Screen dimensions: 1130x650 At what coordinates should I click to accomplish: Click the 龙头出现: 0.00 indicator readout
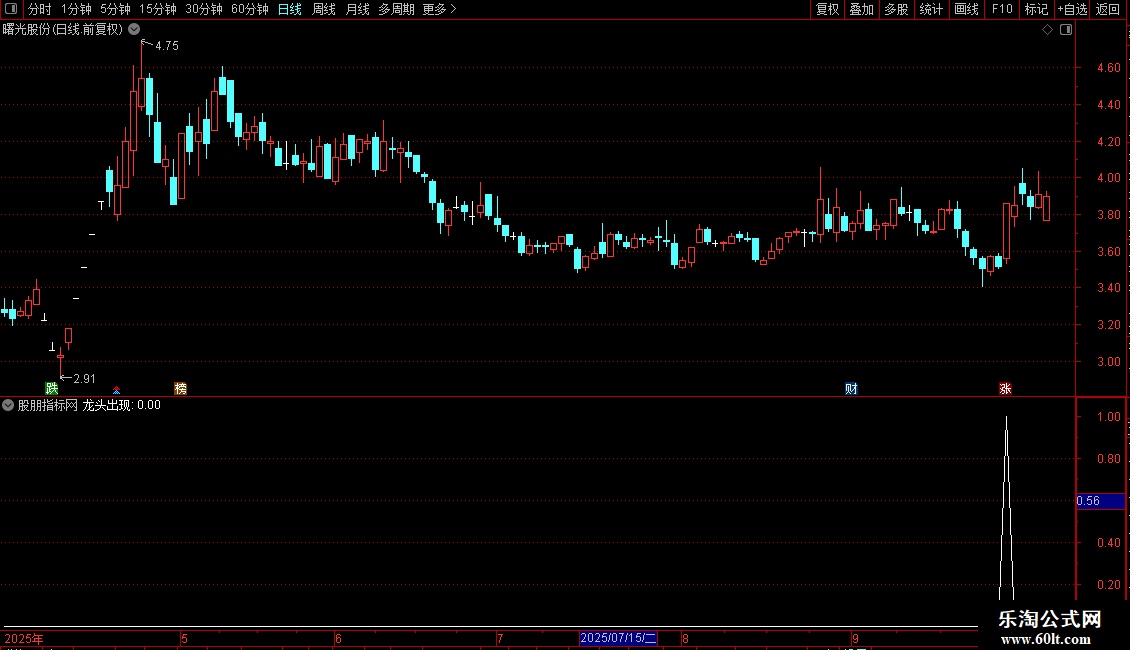point(121,405)
